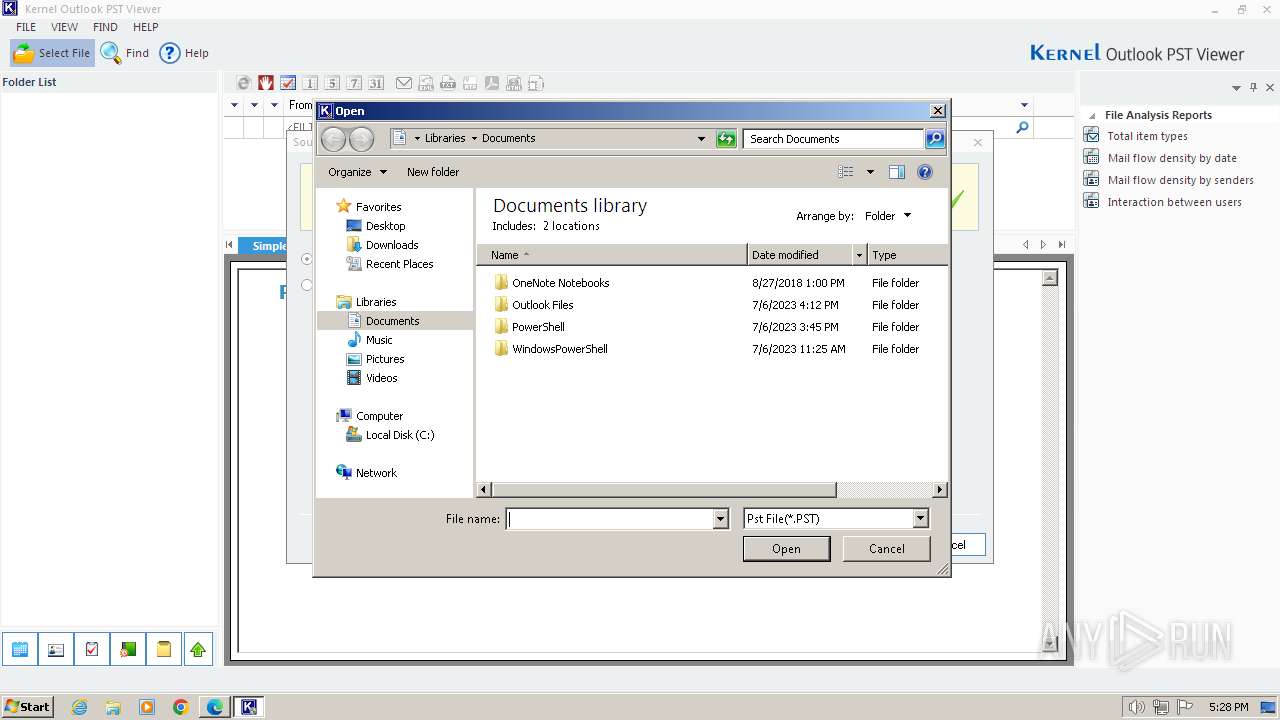Open the Organize dropdown menu

(357, 172)
